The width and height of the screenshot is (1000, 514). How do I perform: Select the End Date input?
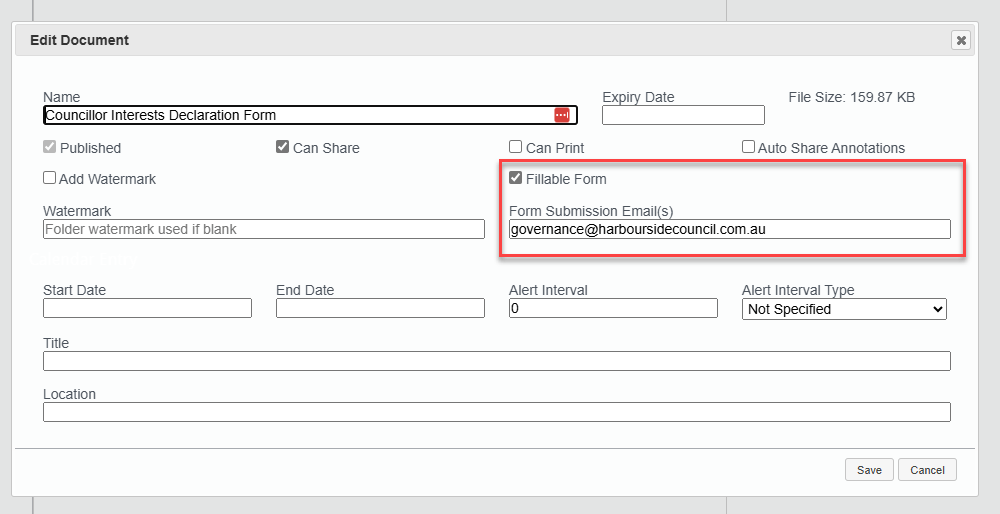(x=380, y=308)
